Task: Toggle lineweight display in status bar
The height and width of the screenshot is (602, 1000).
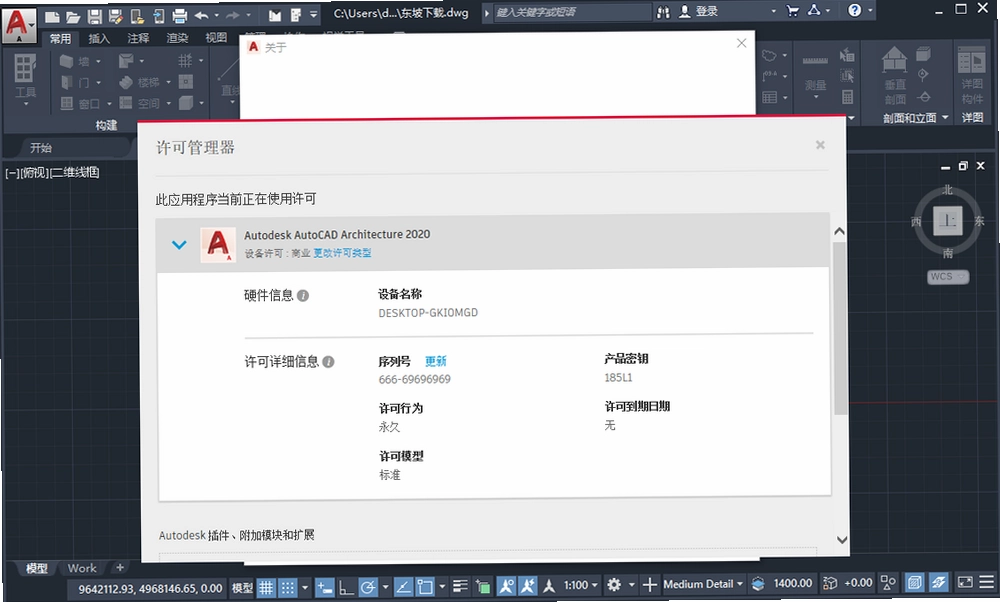Action: (x=460, y=586)
